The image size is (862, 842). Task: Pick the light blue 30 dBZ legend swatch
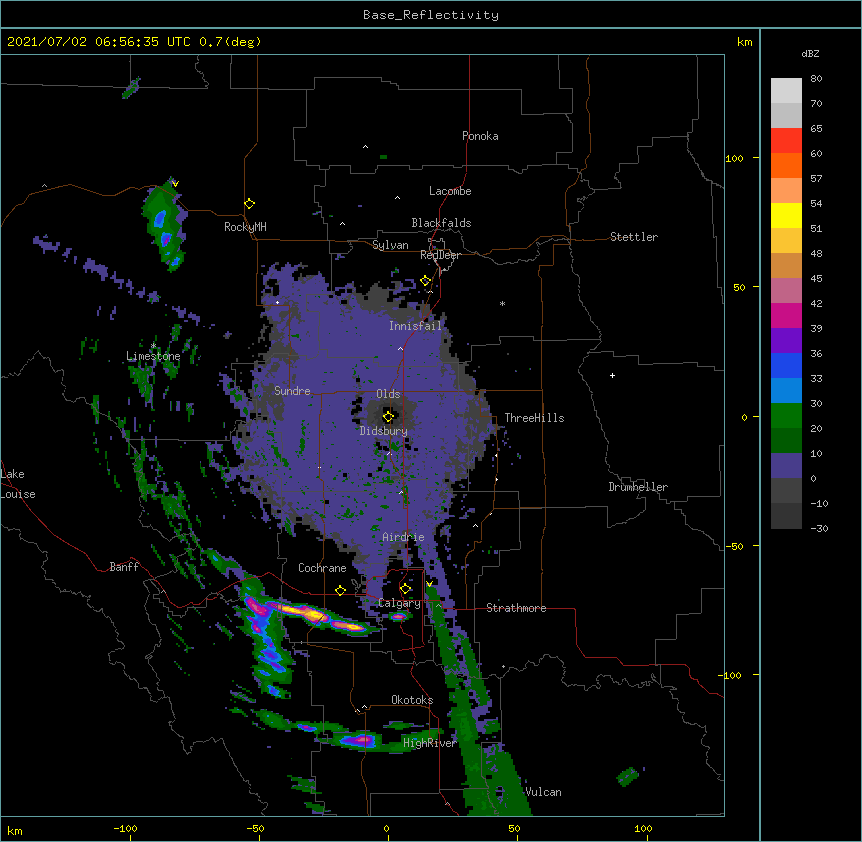(x=786, y=390)
